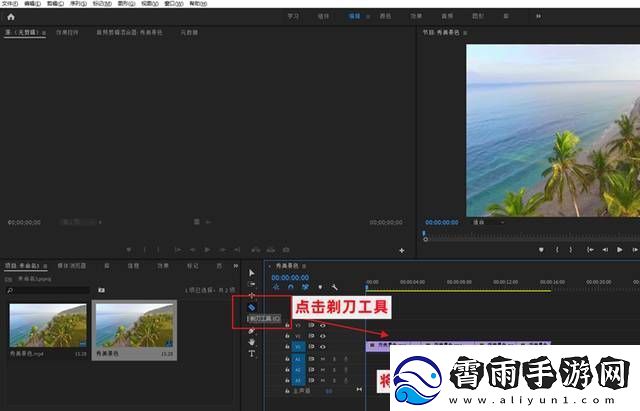Select the Hand tool
640x411 pixels.
251,342
